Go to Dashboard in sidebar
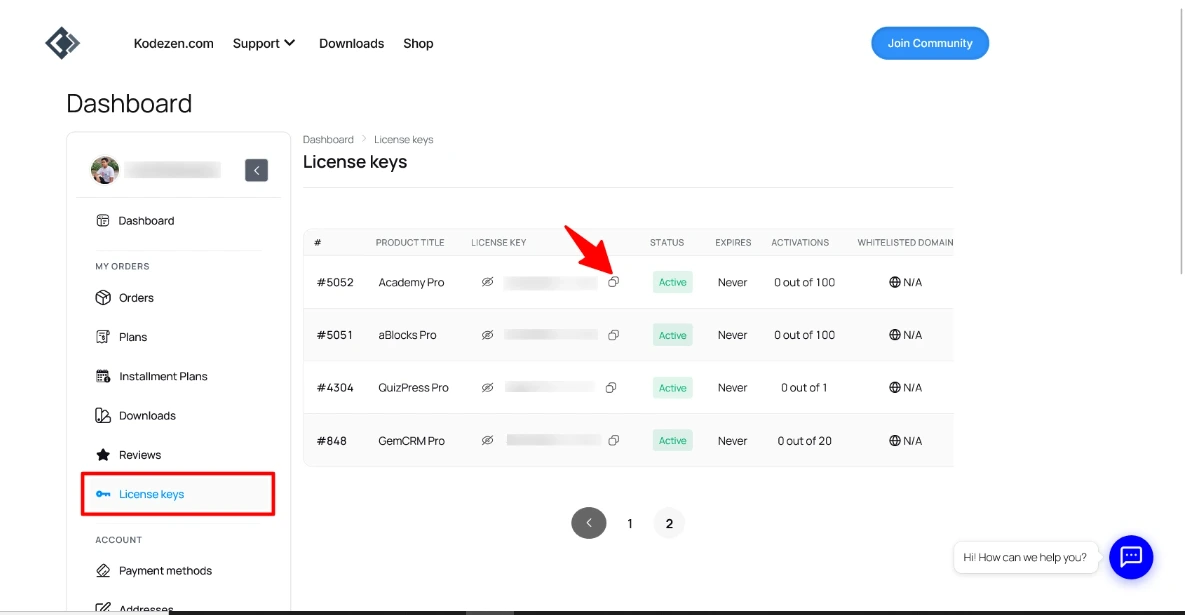The width and height of the screenshot is (1185, 615). pos(147,221)
